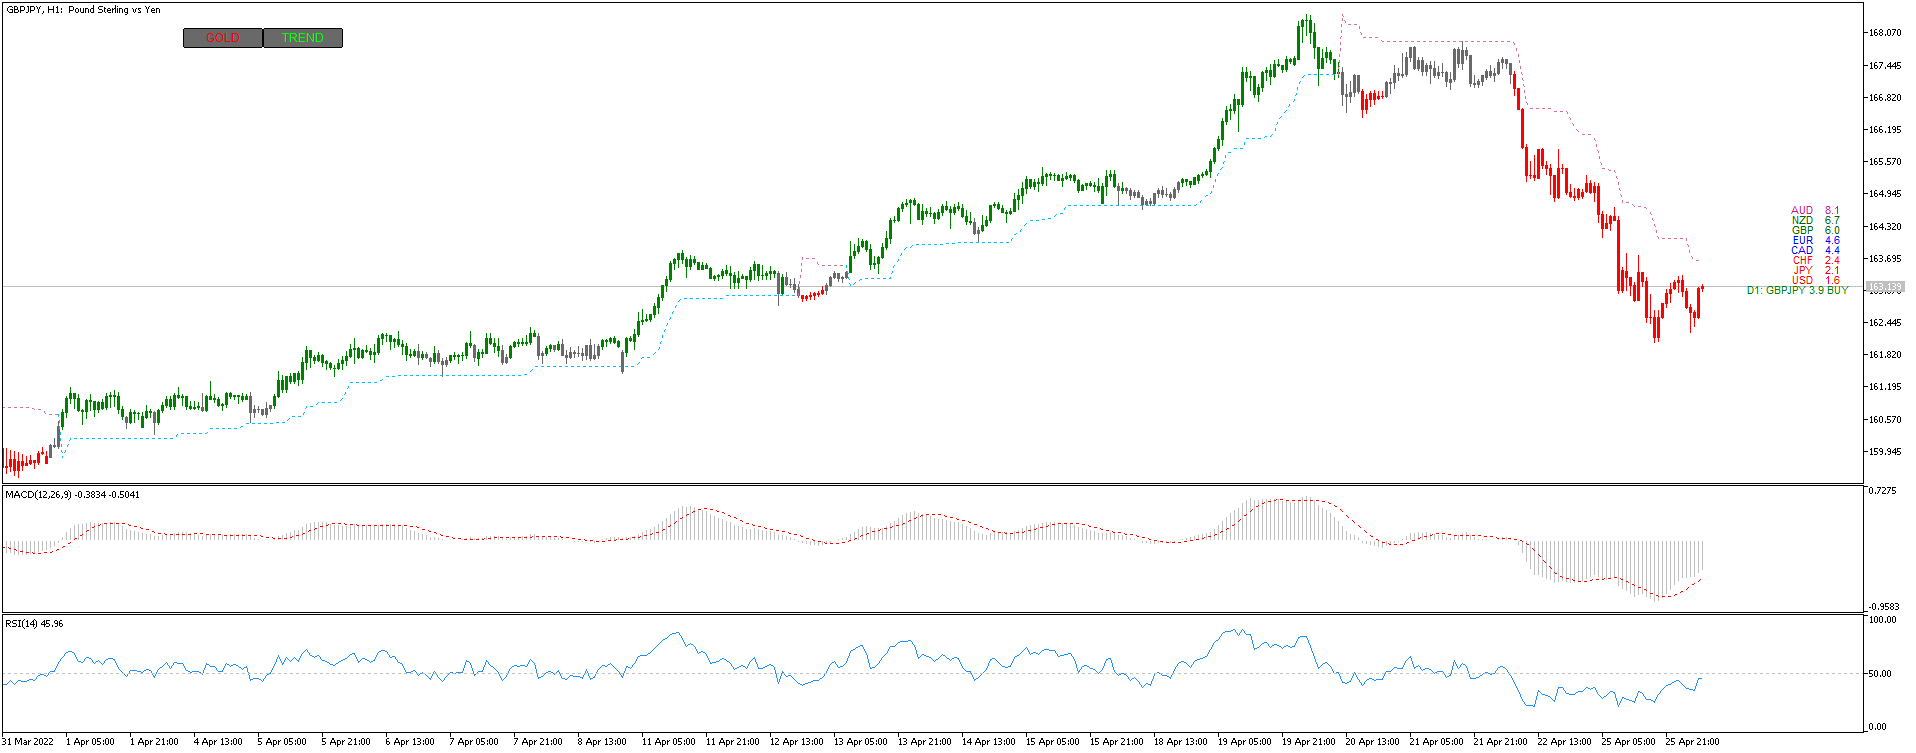Click the D1: GBPJPY 3.9 BUY signal
Image resolution: width=1916 pixels, height=753 pixels.
click(x=1797, y=291)
